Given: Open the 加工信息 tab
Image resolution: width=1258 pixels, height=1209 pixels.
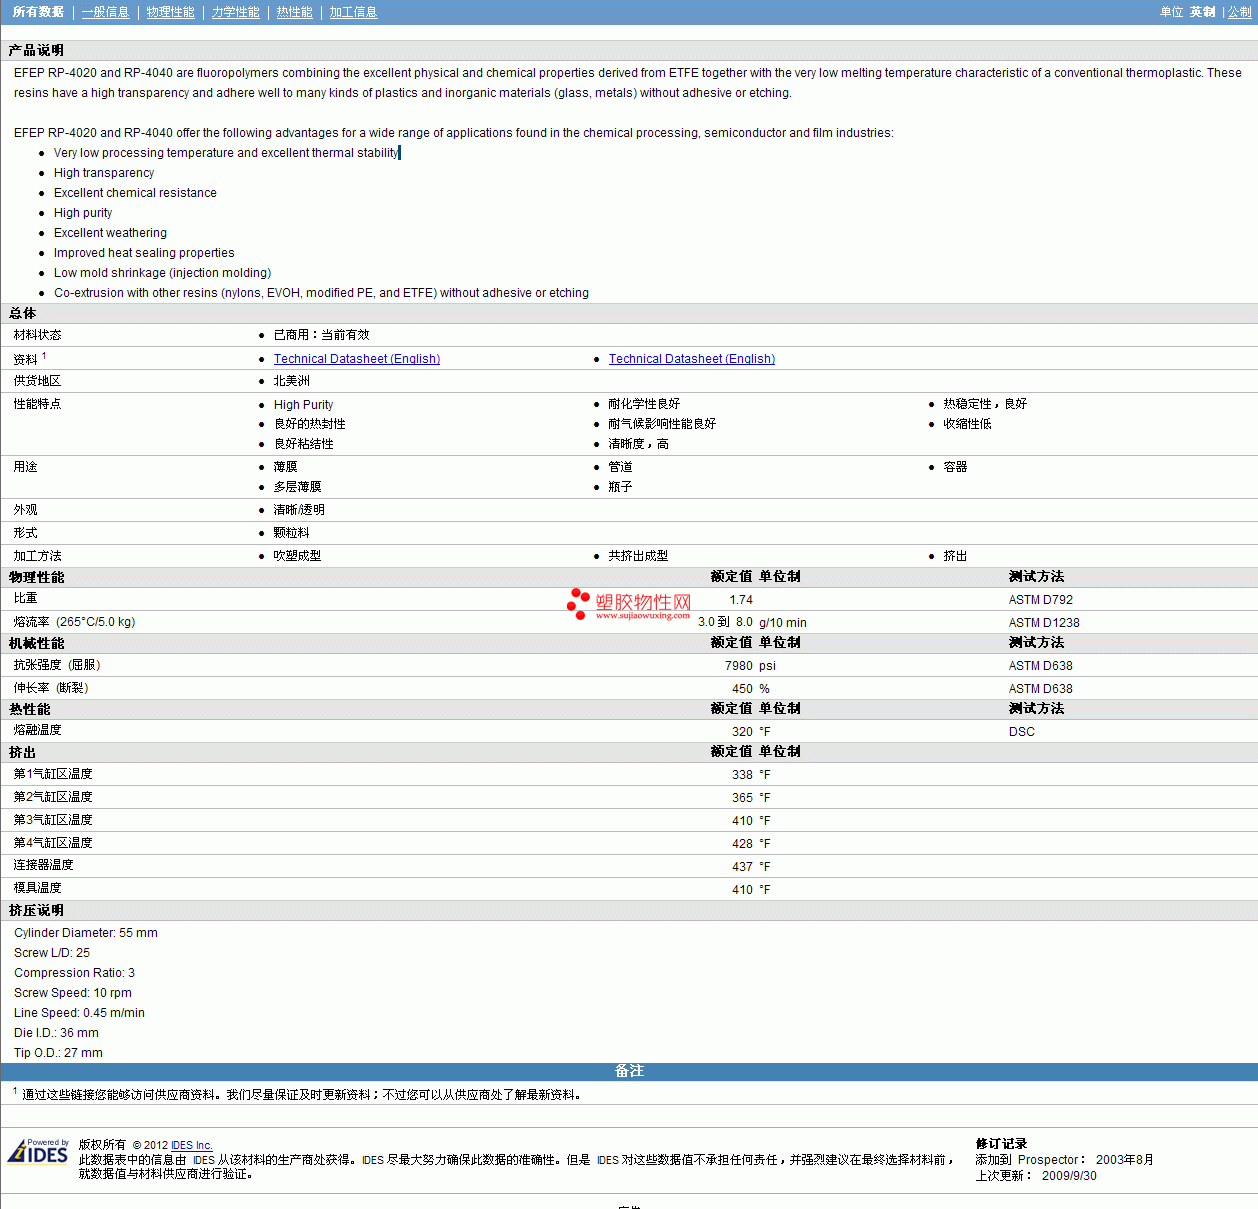Looking at the screenshot, I should tap(353, 12).
